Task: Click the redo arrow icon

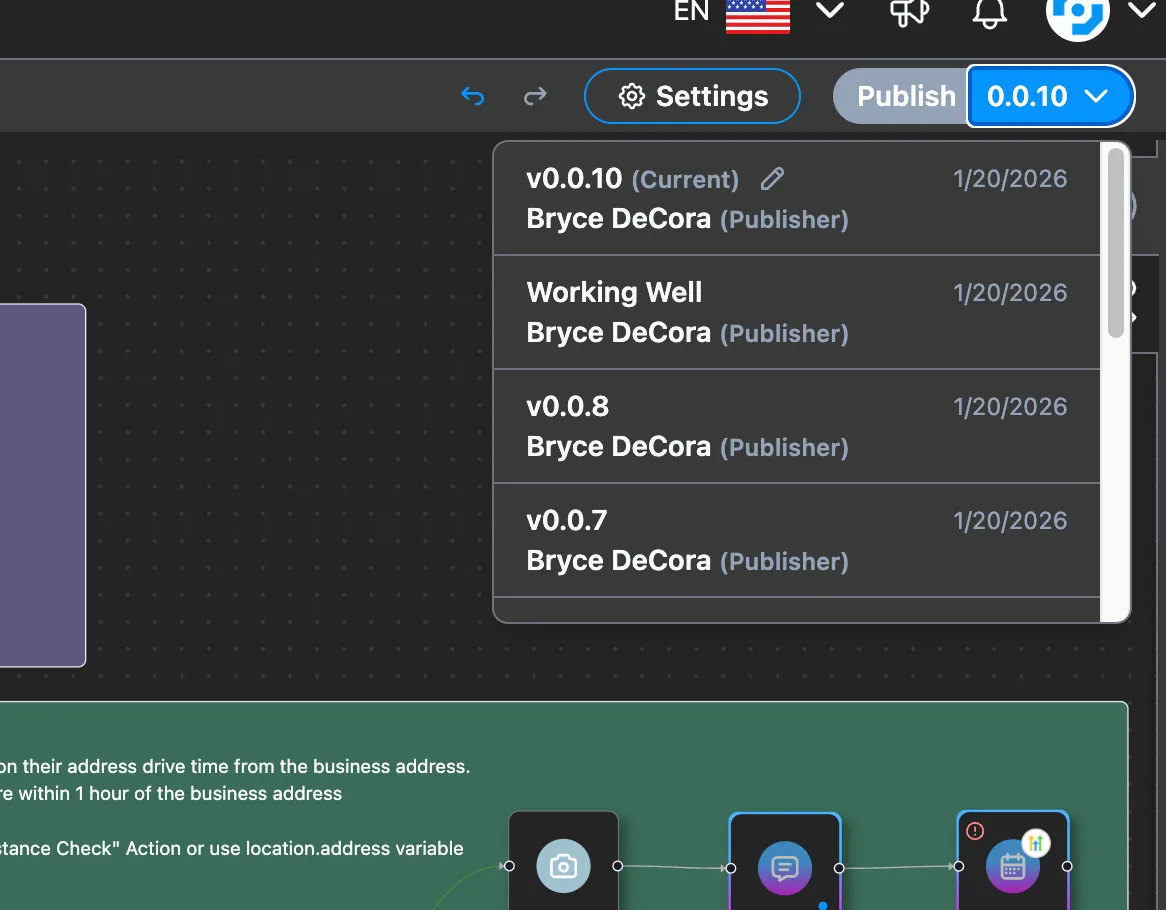Action: (536, 96)
